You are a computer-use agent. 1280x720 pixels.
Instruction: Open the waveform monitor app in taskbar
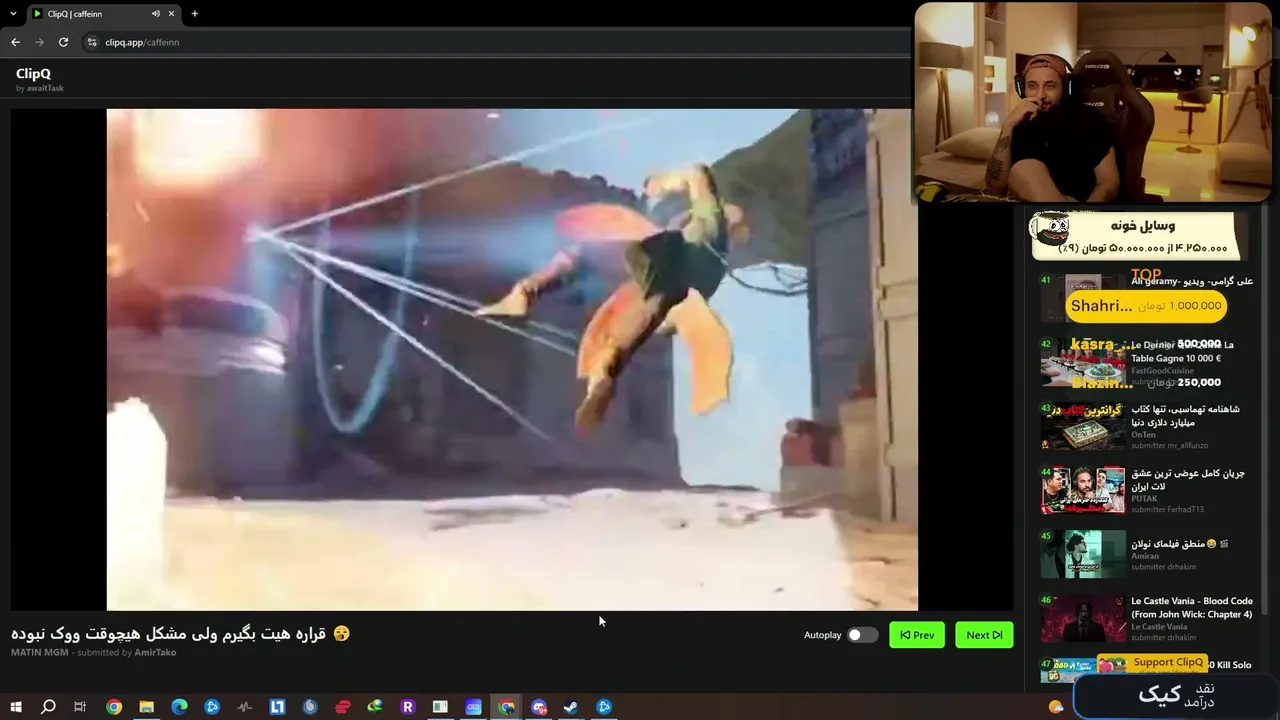[245, 707]
